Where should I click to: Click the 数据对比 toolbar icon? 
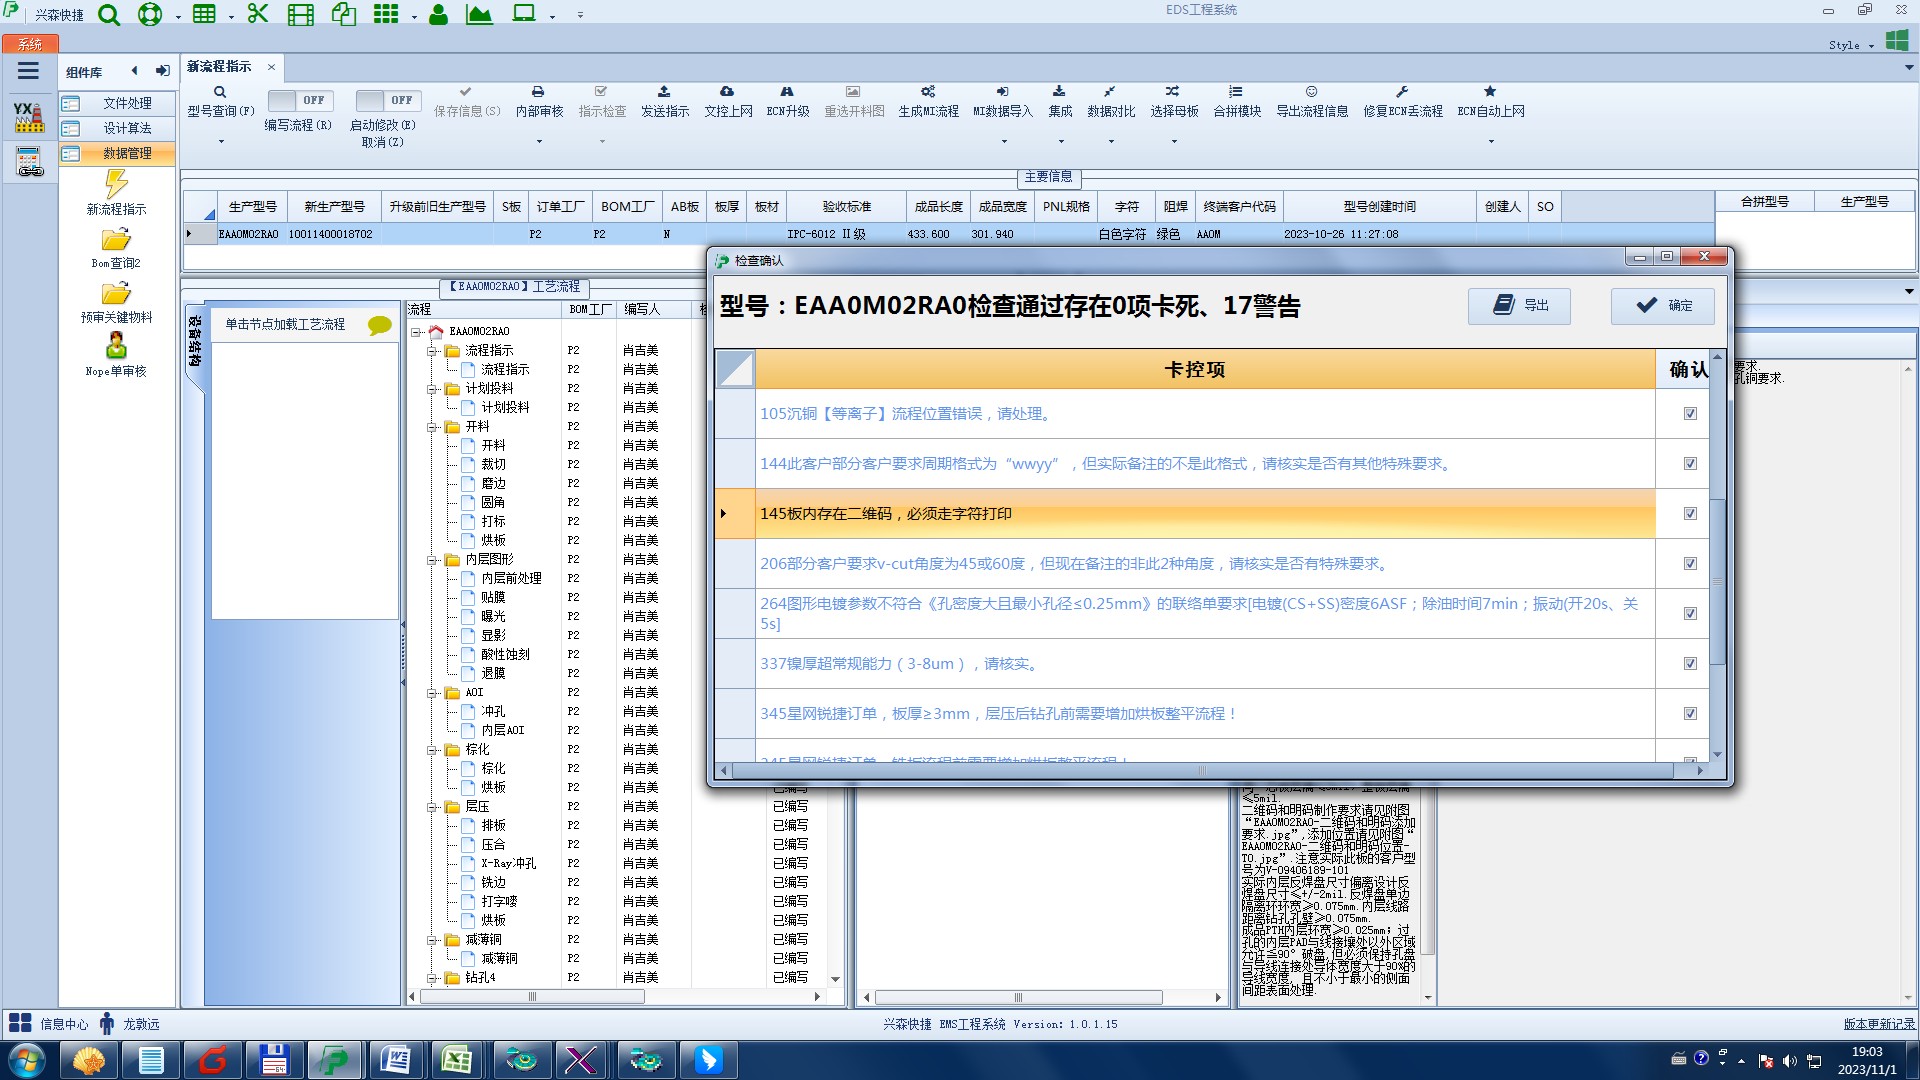pyautogui.click(x=1110, y=92)
